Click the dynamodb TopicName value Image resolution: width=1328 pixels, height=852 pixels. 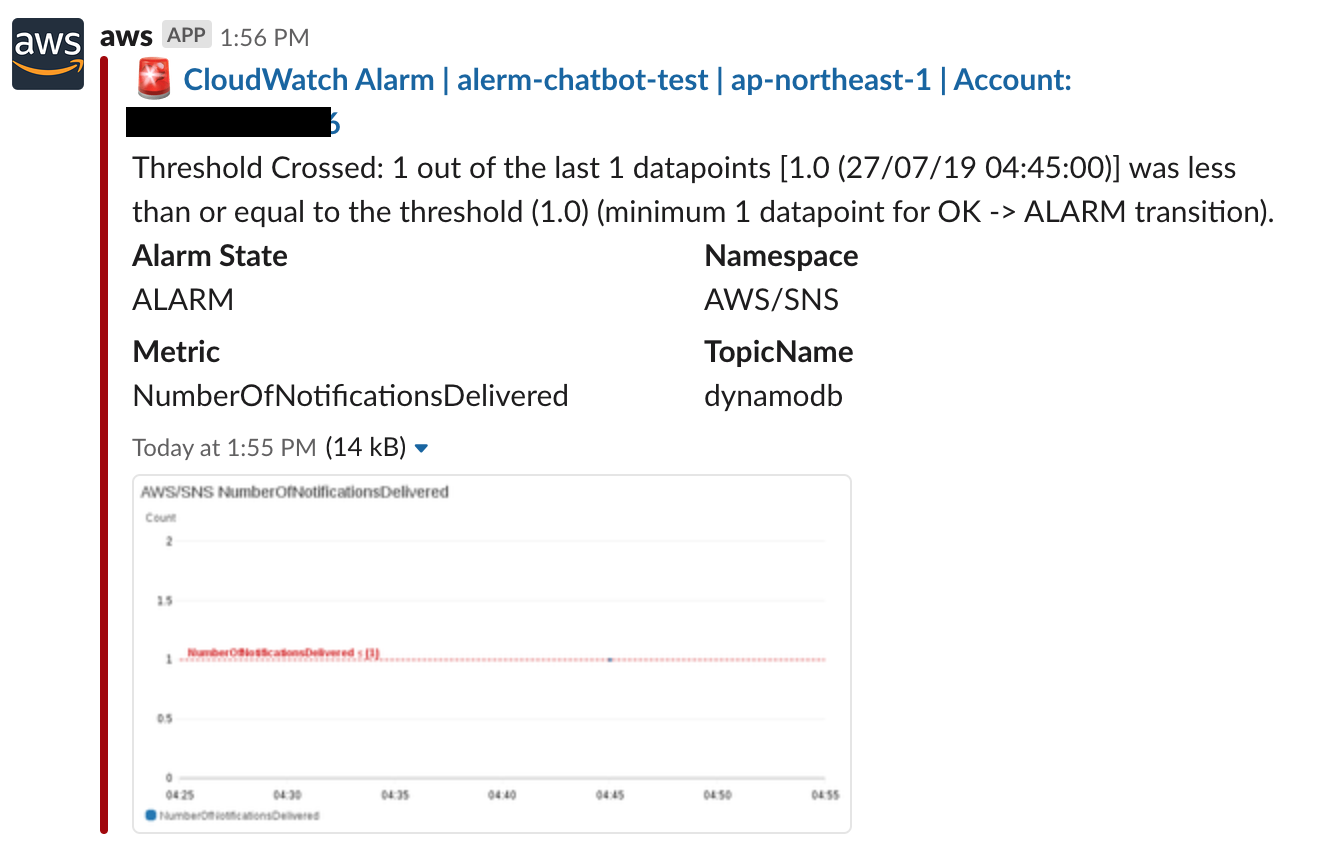tap(774, 396)
